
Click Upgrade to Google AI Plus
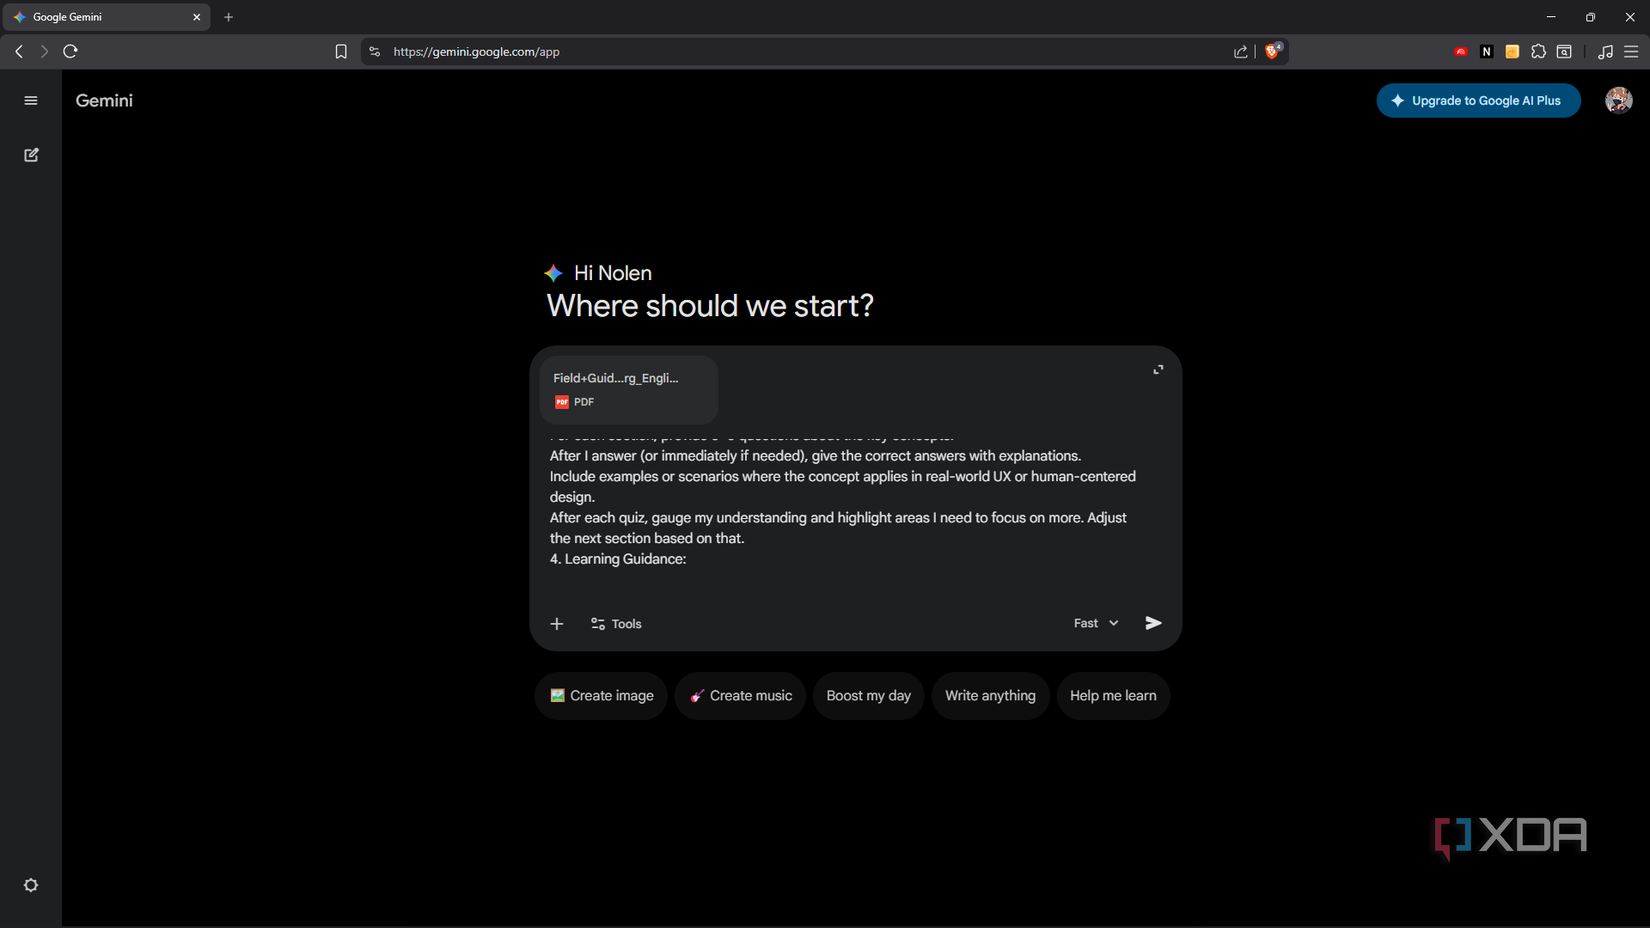pyautogui.click(x=1478, y=100)
